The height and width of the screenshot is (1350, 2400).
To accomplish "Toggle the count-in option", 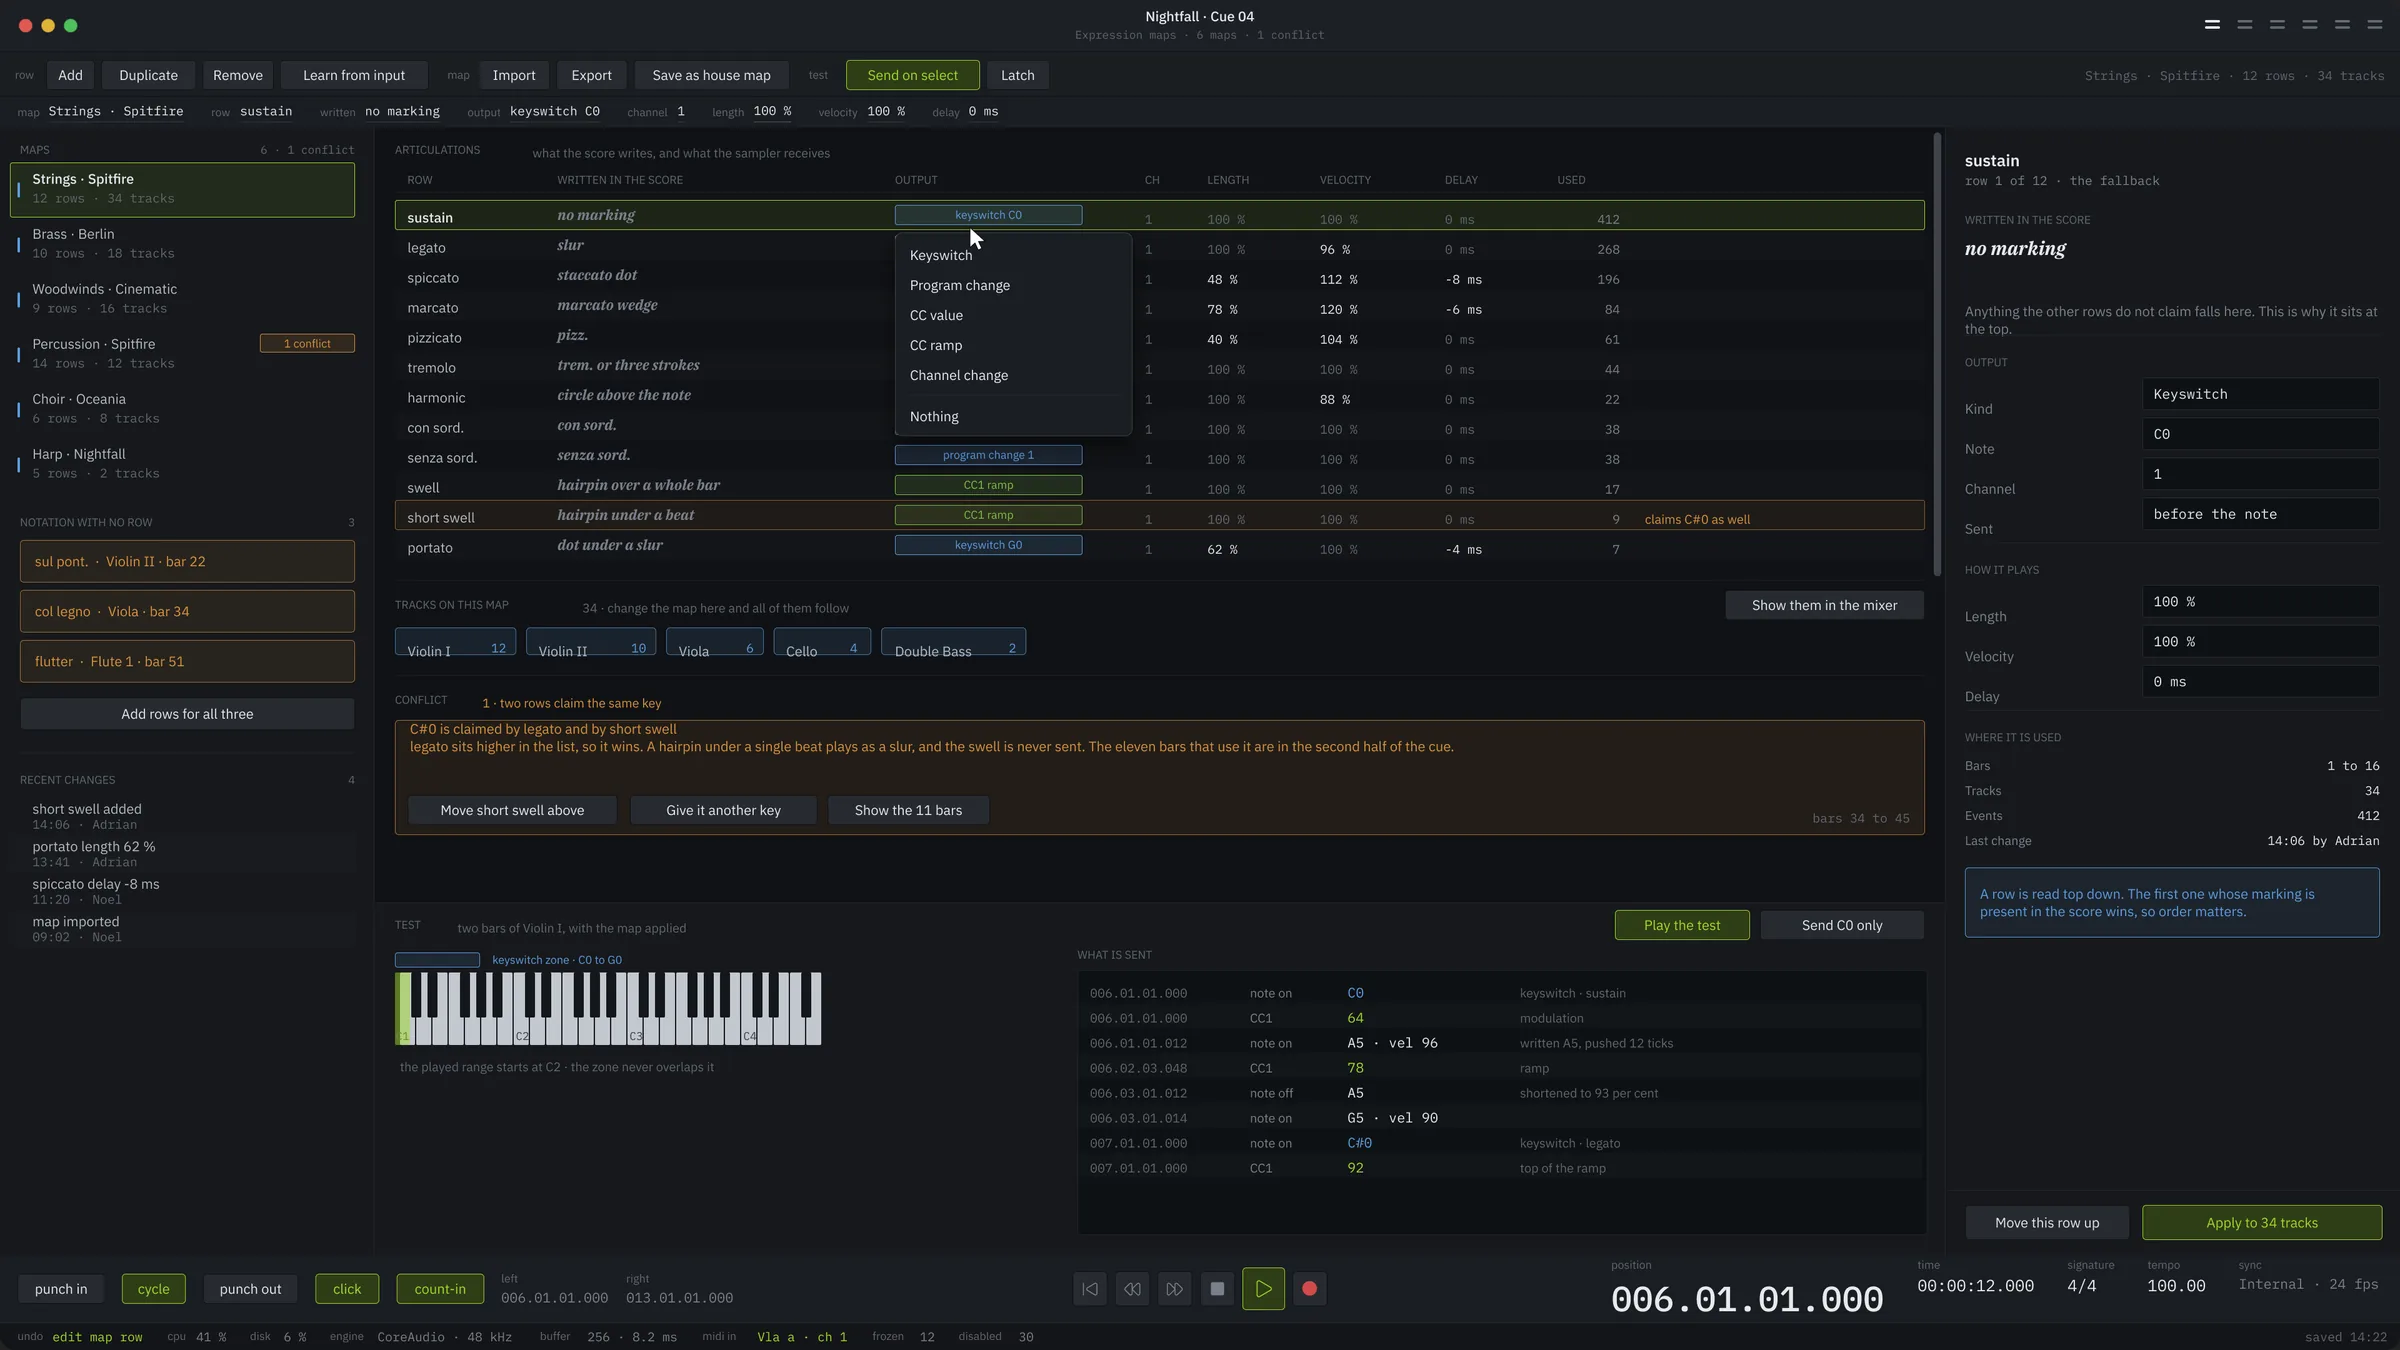I will point(440,1289).
